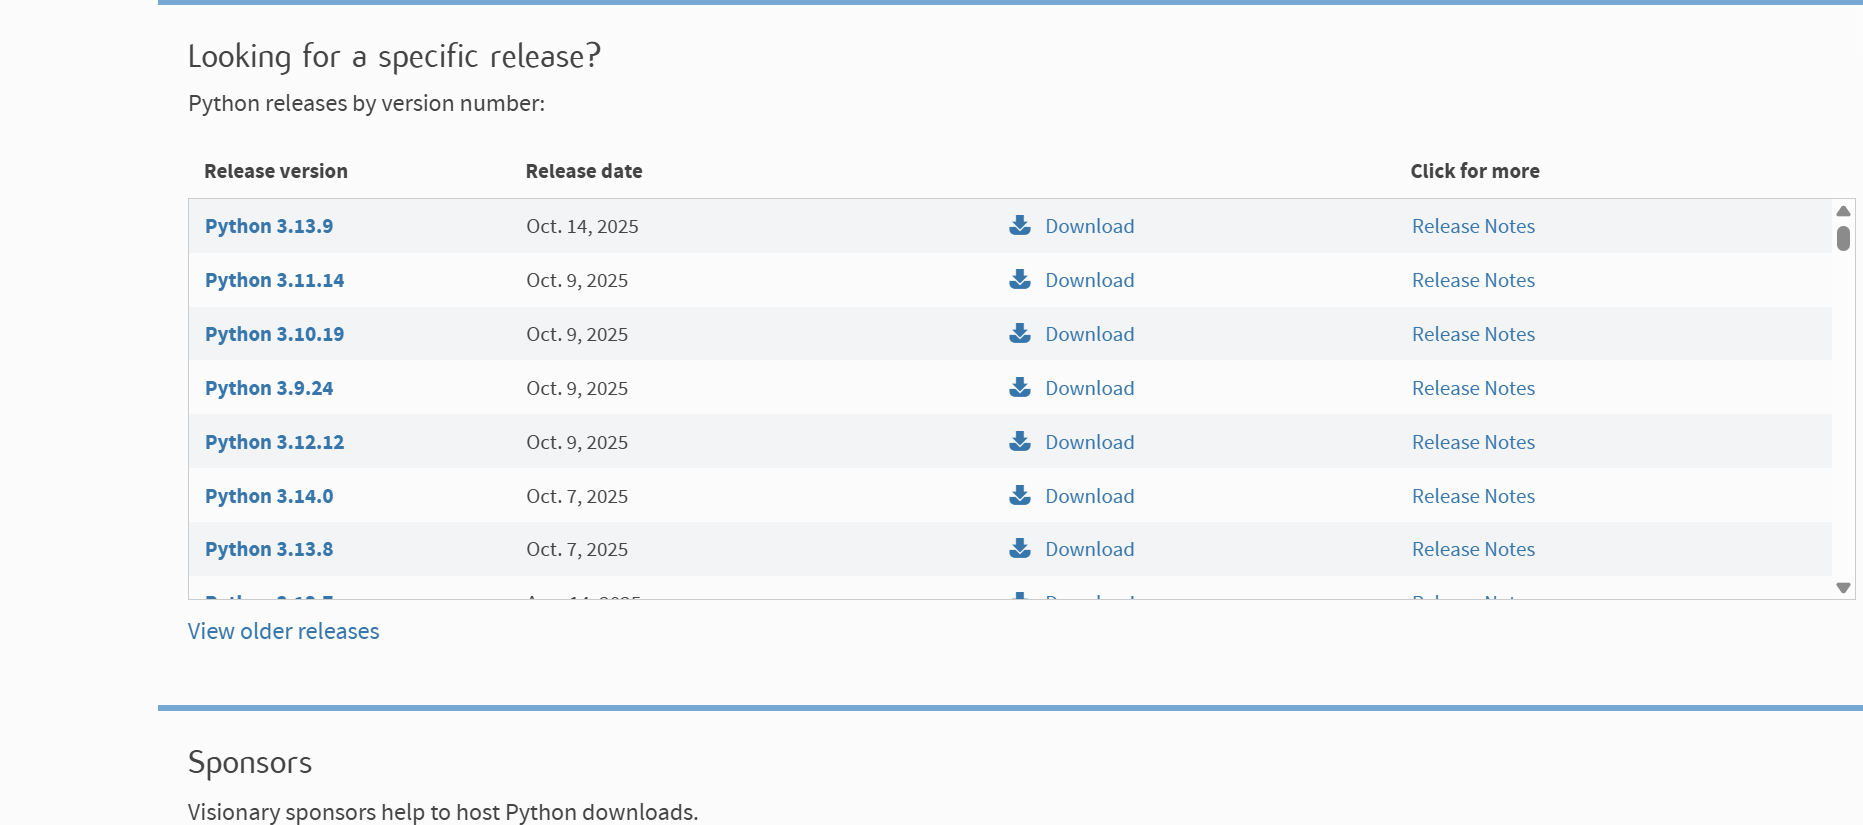Click the Oct. 14, 2025 release date

pyautogui.click(x=582, y=226)
